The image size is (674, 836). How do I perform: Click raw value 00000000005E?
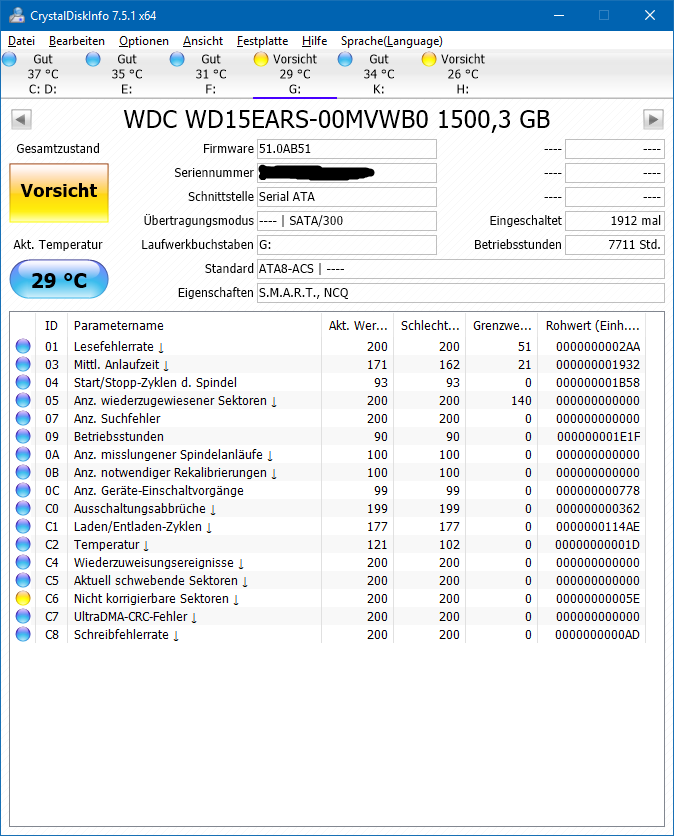click(598, 599)
